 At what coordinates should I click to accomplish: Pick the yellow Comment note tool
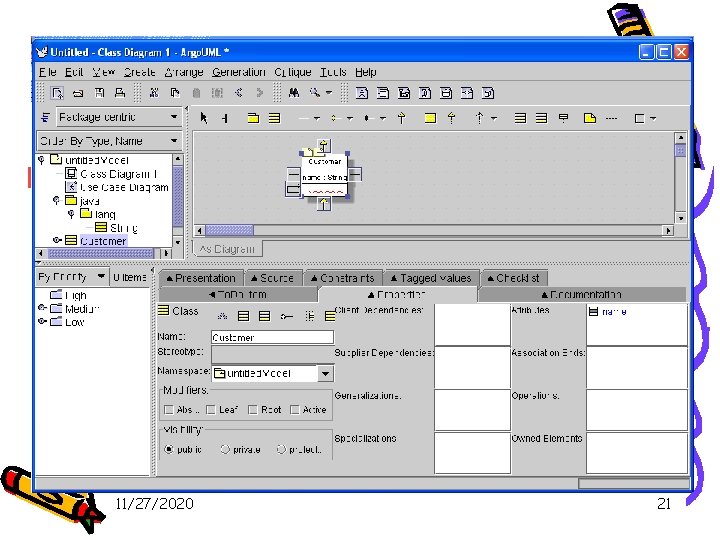point(590,118)
